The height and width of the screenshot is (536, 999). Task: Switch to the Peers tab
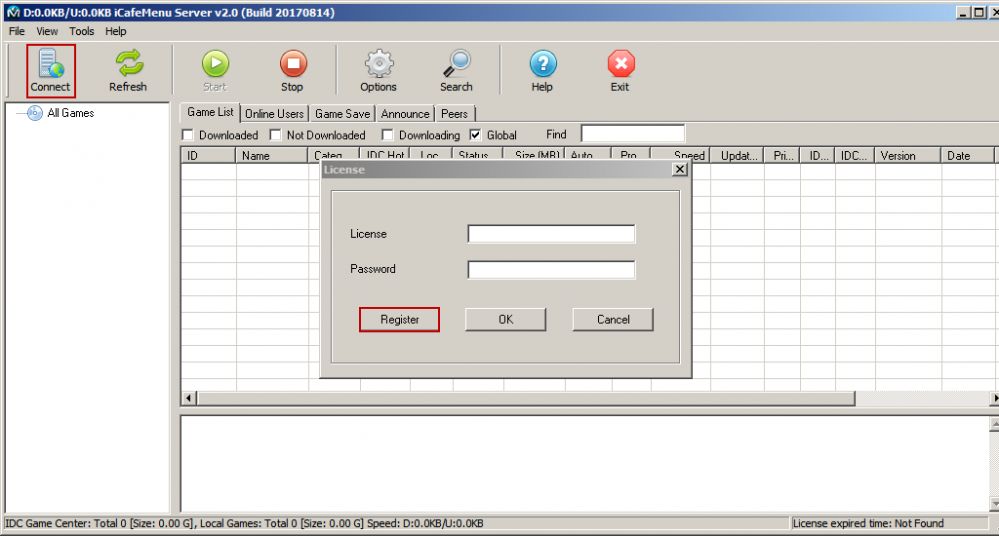pyautogui.click(x=454, y=114)
